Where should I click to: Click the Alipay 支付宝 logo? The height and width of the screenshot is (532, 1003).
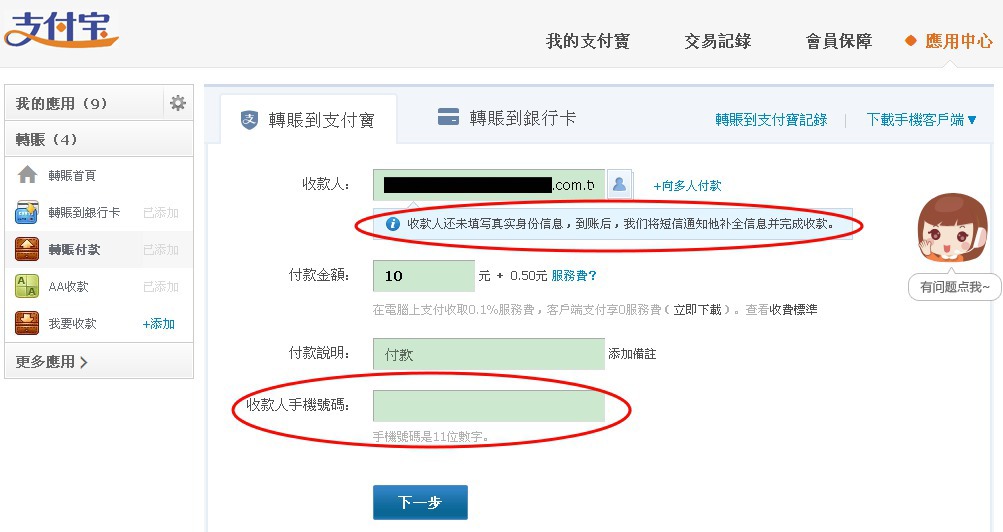click(61, 29)
